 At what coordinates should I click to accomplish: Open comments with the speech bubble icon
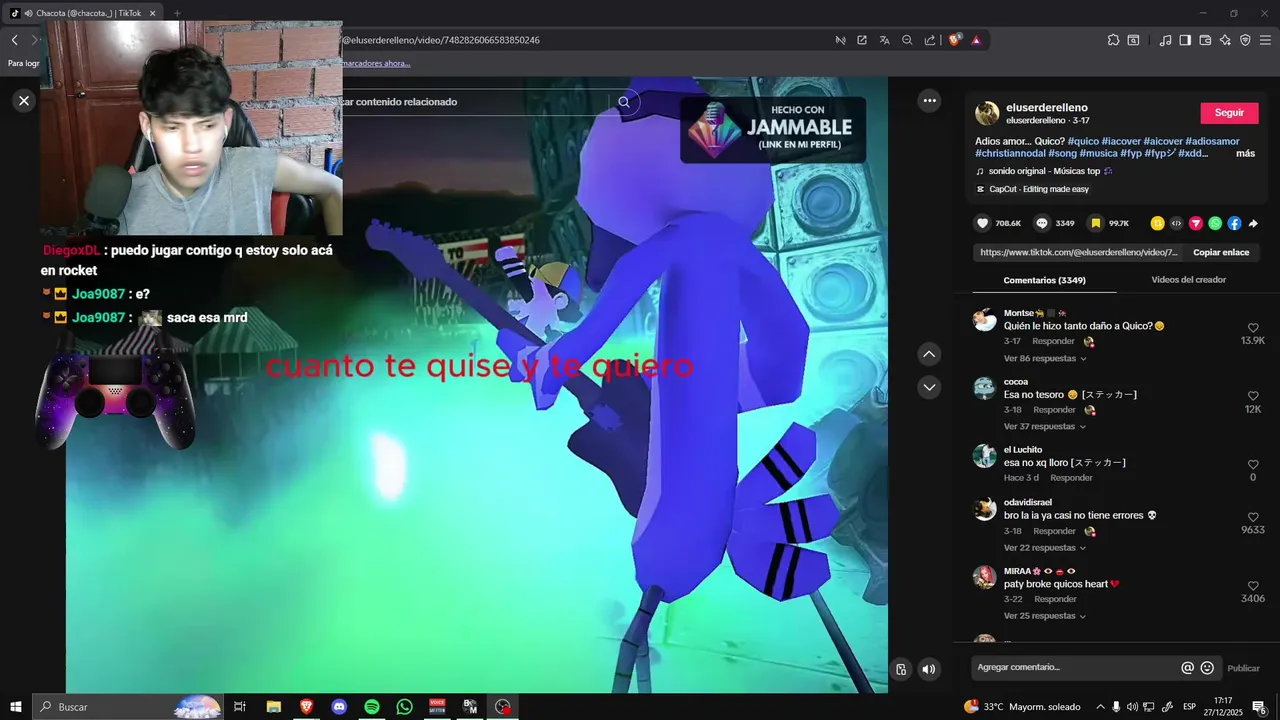(x=1042, y=223)
